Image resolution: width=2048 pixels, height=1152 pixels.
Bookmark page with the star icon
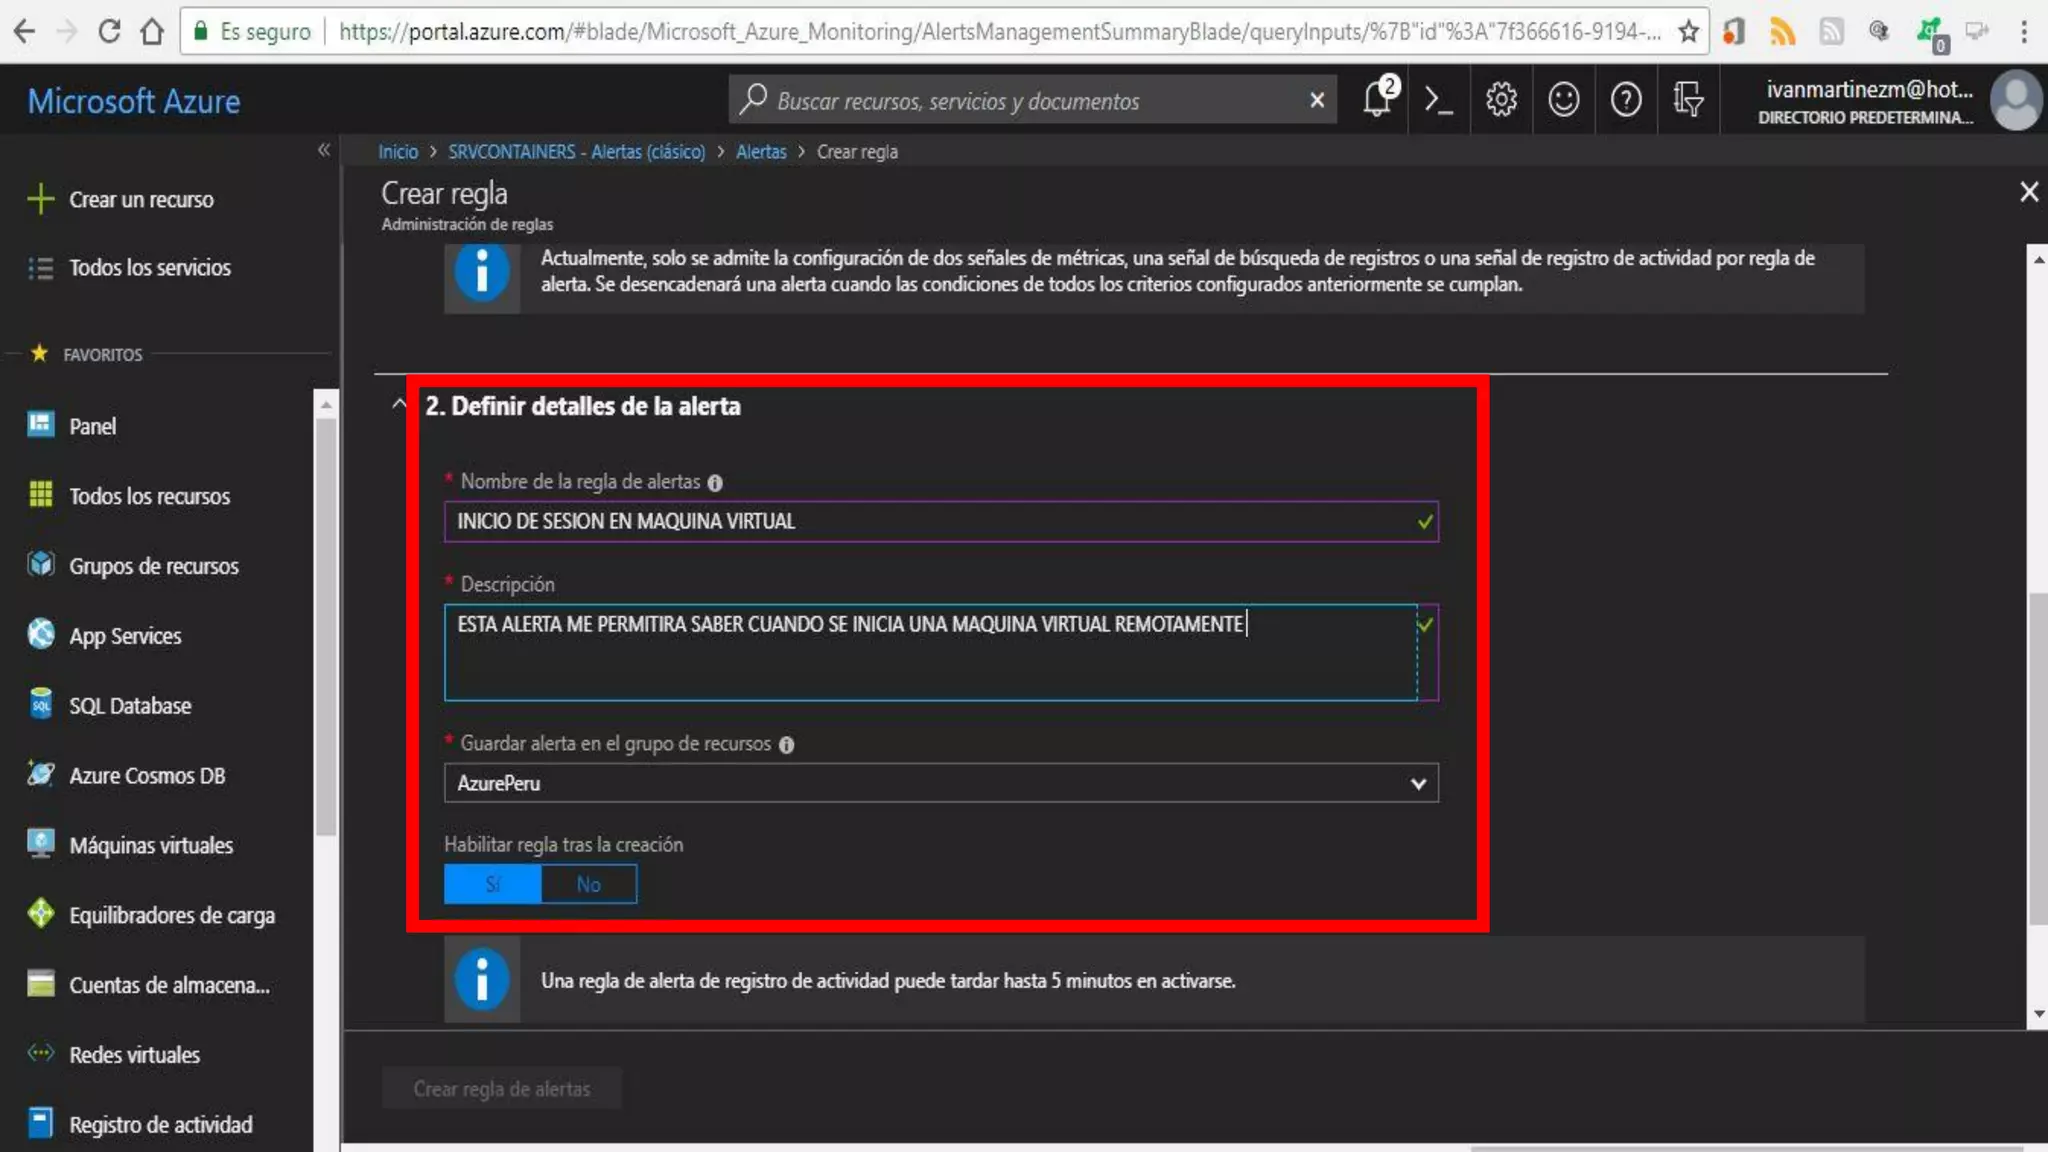pos(1689,32)
